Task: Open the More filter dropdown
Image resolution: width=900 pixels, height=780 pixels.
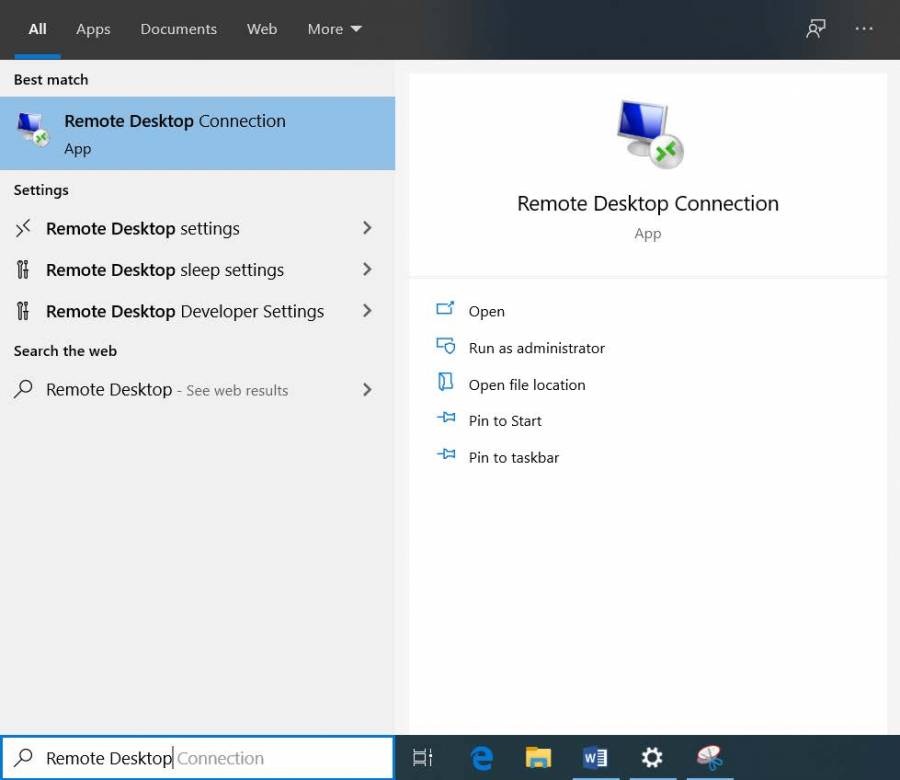Action: pyautogui.click(x=334, y=29)
